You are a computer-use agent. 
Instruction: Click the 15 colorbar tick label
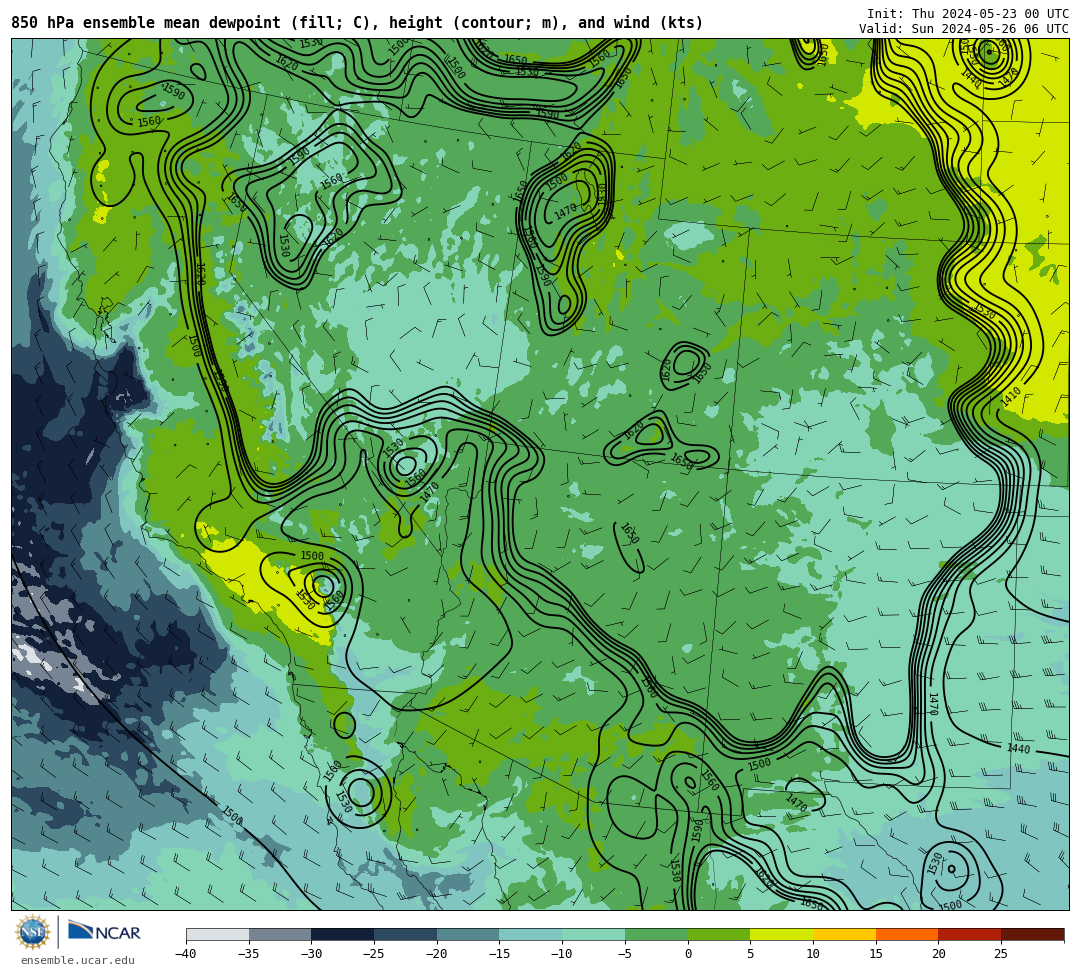coord(876,954)
